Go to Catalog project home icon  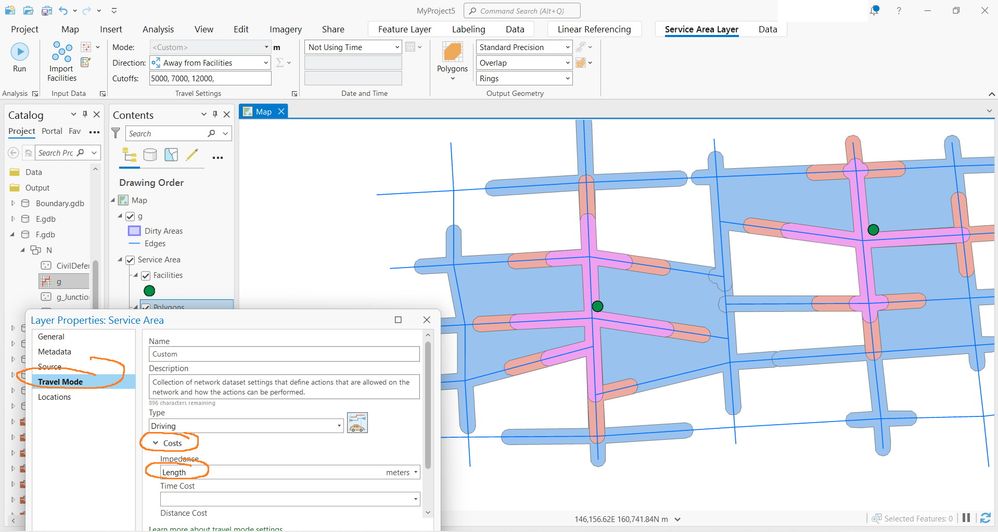pos(28,153)
